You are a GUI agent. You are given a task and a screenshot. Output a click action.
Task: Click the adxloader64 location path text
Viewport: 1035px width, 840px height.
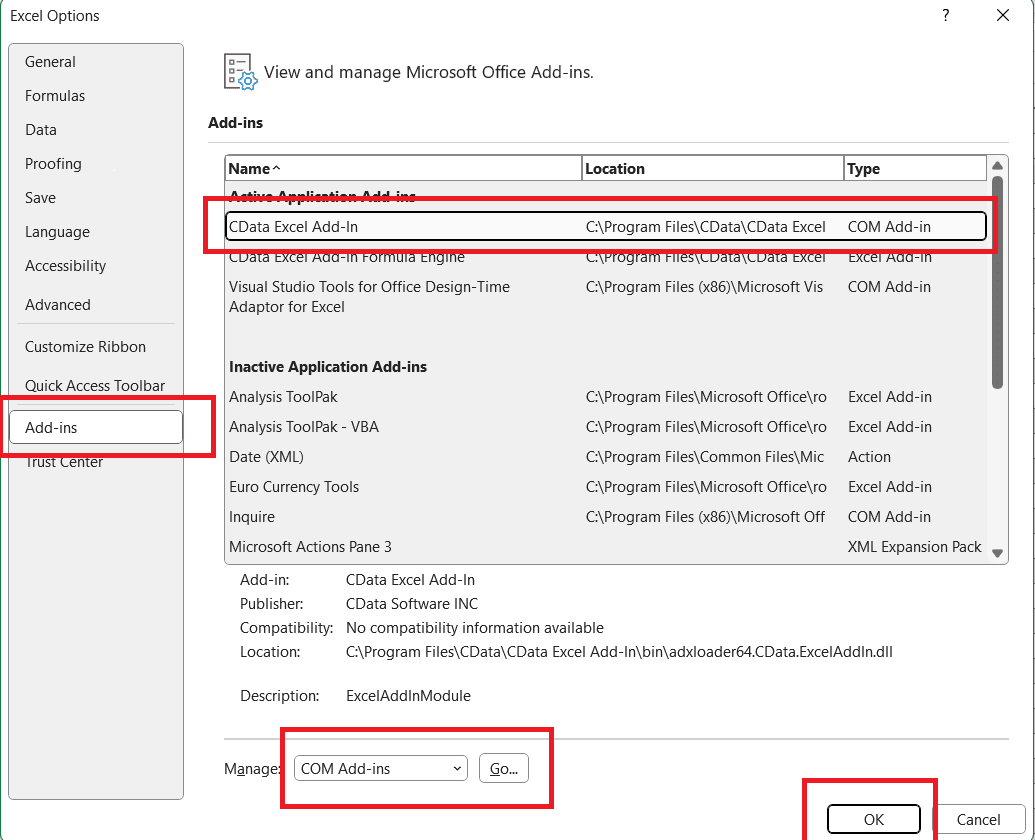tap(619, 652)
